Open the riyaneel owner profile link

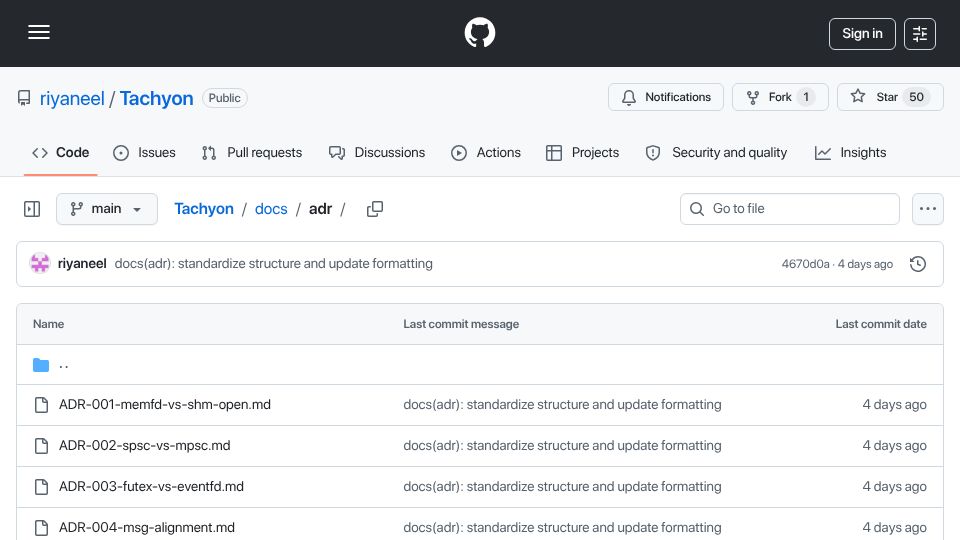(72, 98)
